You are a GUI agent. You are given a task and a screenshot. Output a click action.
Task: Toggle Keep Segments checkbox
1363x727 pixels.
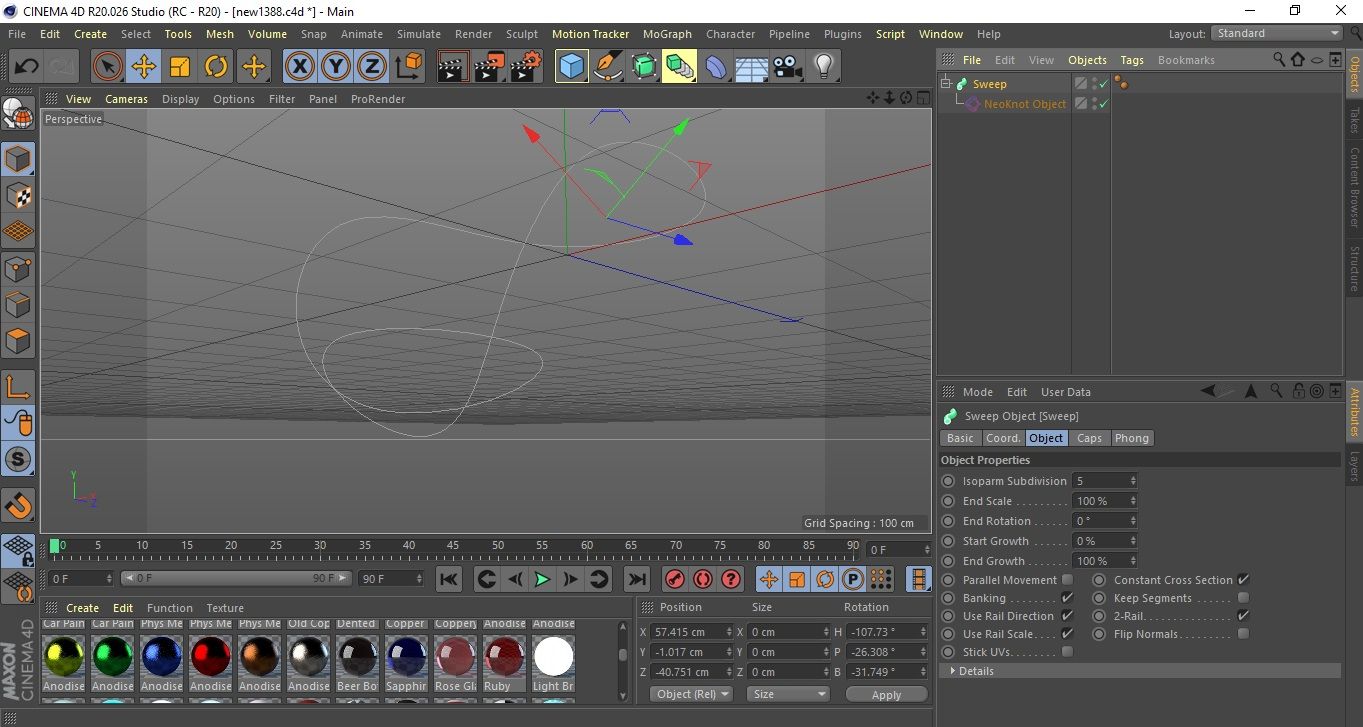coord(1243,598)
